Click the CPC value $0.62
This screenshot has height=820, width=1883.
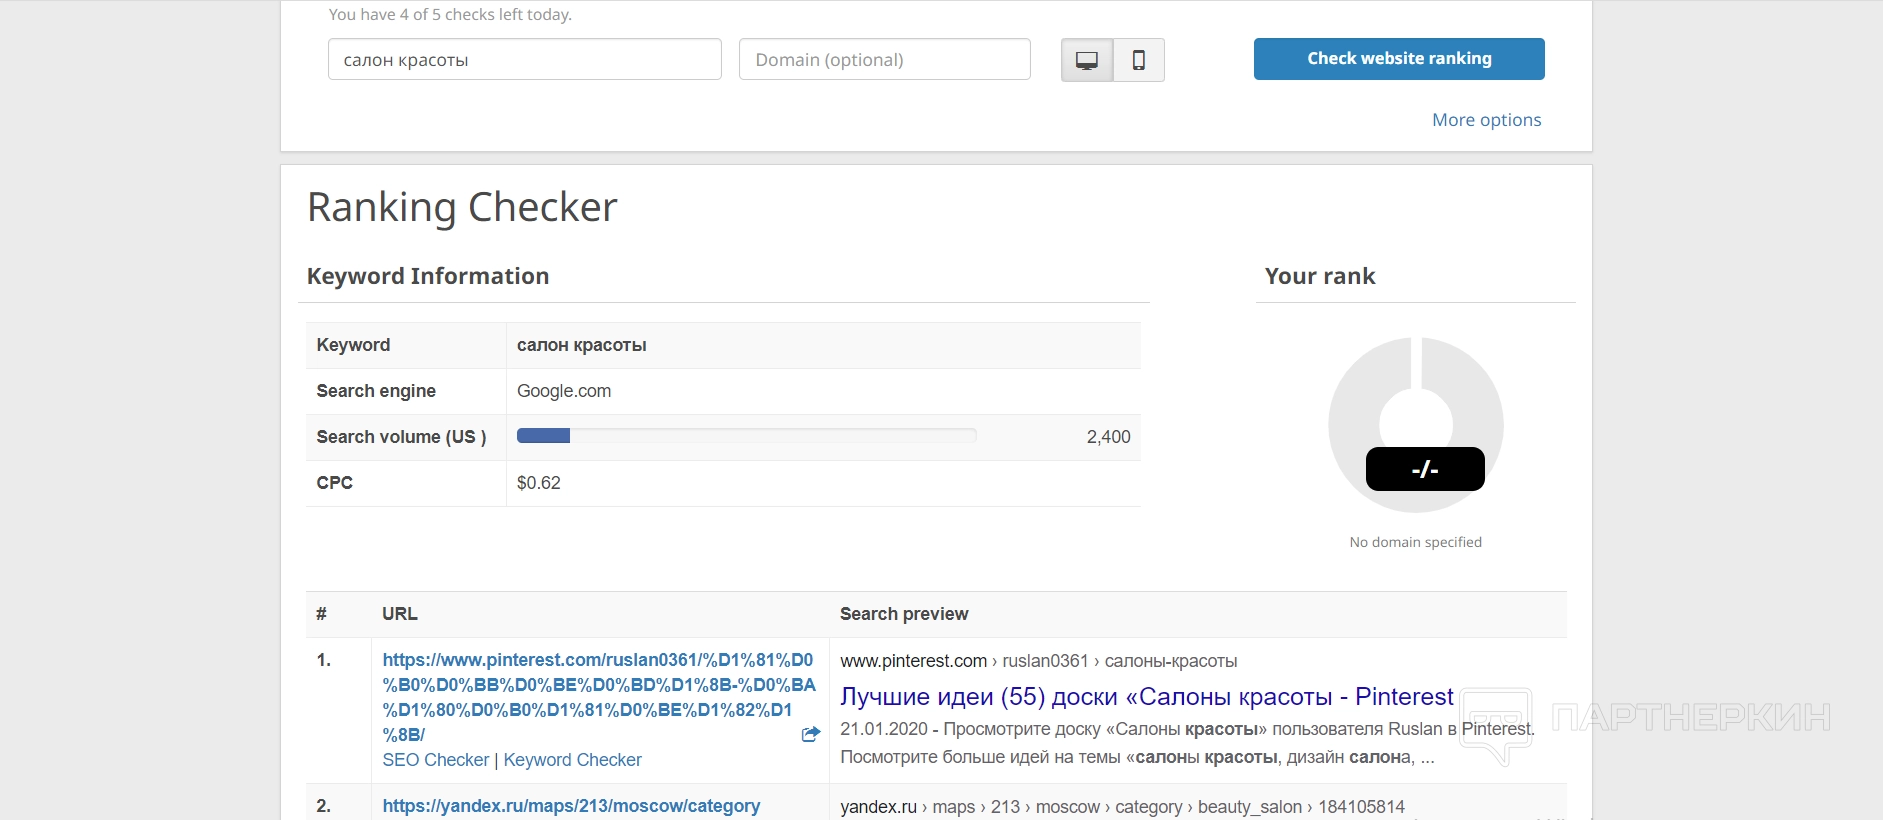(539, 483)
